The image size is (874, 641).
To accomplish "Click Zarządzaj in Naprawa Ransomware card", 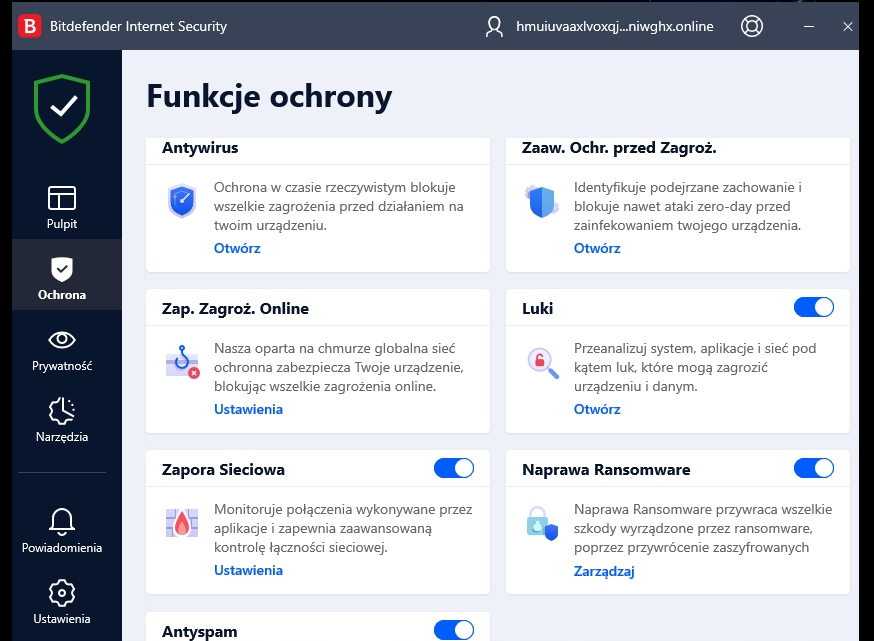I will [x=604, y=571].
